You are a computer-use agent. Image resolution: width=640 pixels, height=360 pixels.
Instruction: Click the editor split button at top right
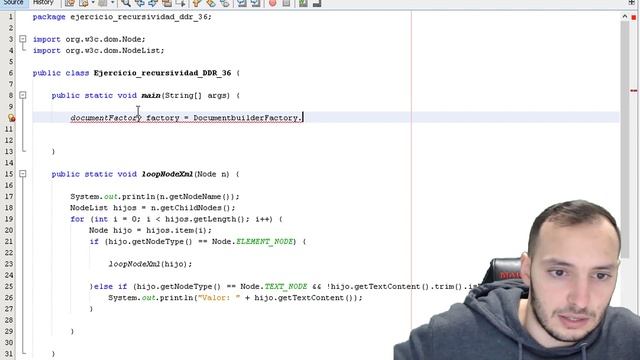click(632, 2)
